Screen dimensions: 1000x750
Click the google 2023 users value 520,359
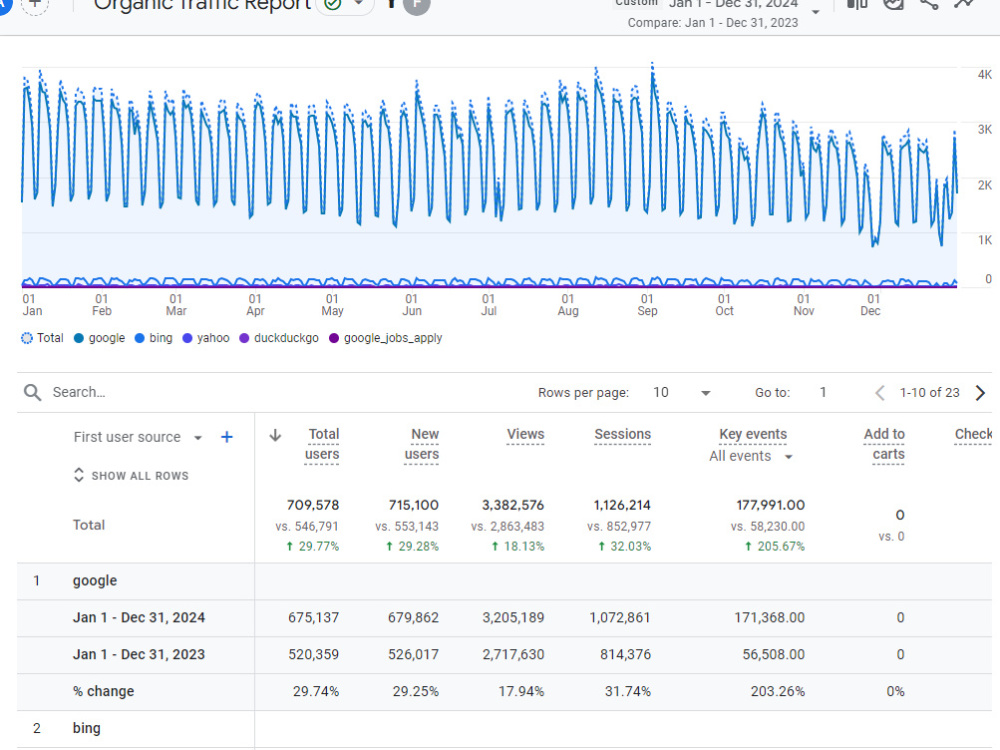(313, 654)
